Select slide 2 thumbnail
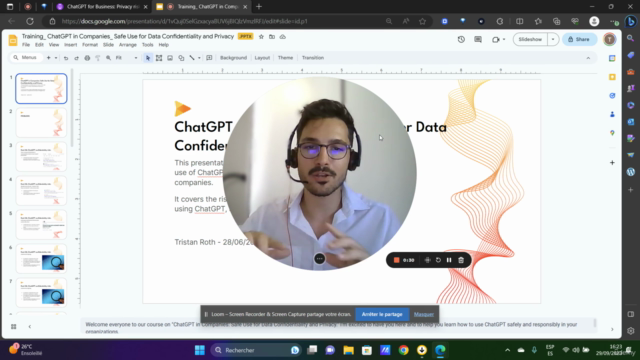The height and width of the screenshot is (360, 640). point(41,123)
